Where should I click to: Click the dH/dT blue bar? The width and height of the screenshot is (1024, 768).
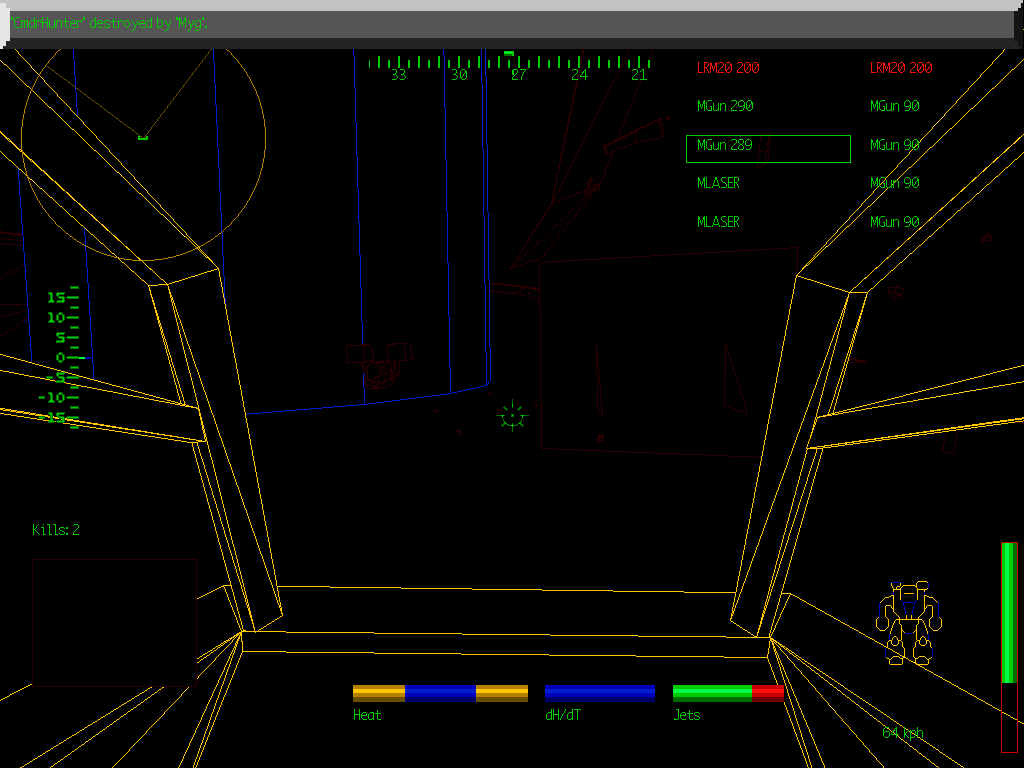(x=600, y=693)
